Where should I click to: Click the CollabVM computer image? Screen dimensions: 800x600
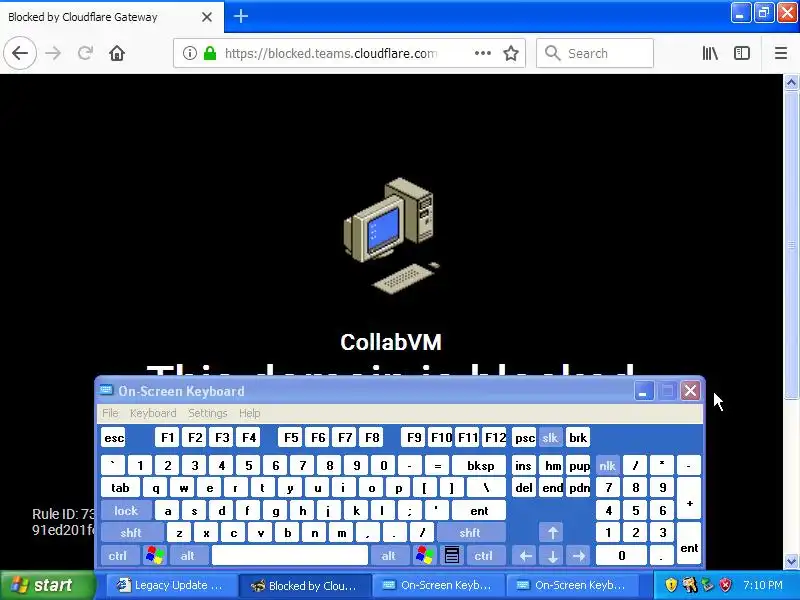[x=391, y=236]
